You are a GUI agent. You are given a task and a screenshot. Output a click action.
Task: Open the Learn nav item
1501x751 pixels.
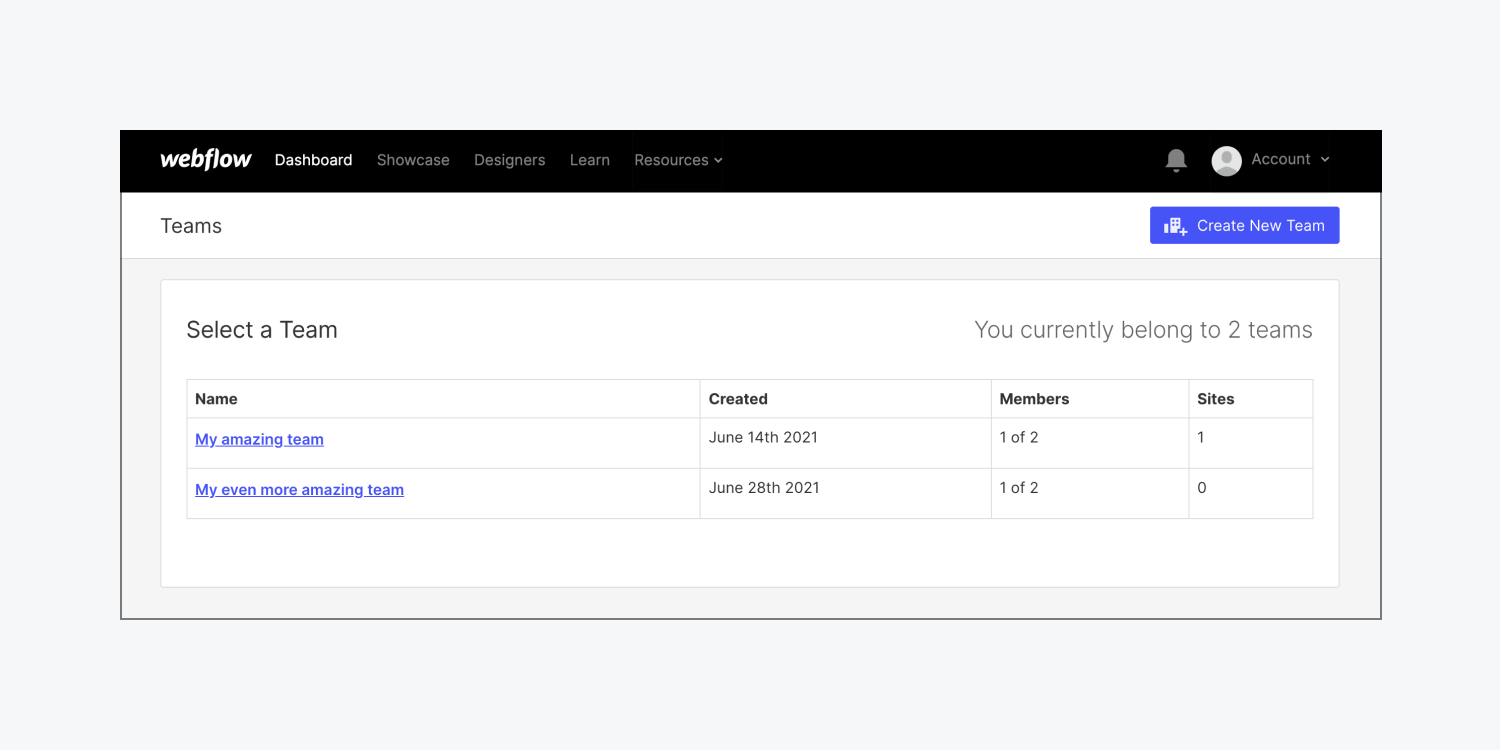pos(590,160)
